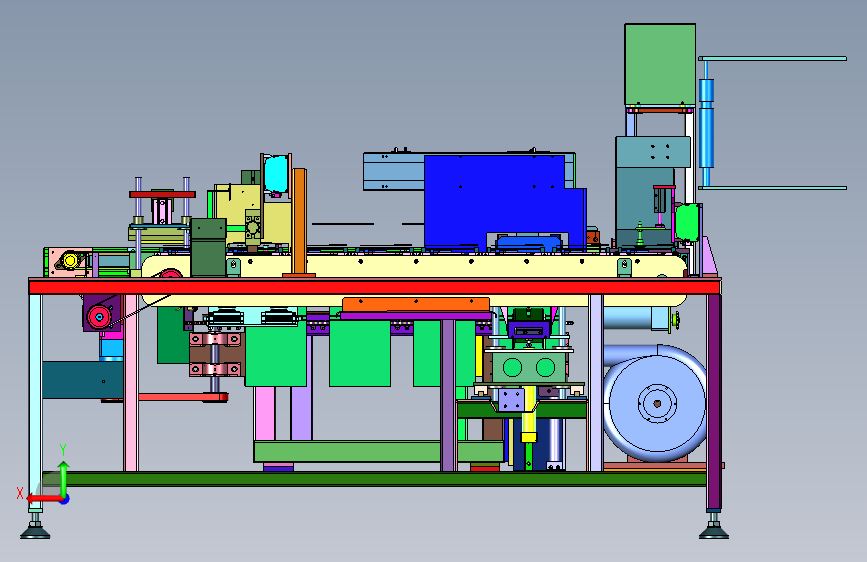Select the cyan part atop yellow bracket

pos(276,174)
